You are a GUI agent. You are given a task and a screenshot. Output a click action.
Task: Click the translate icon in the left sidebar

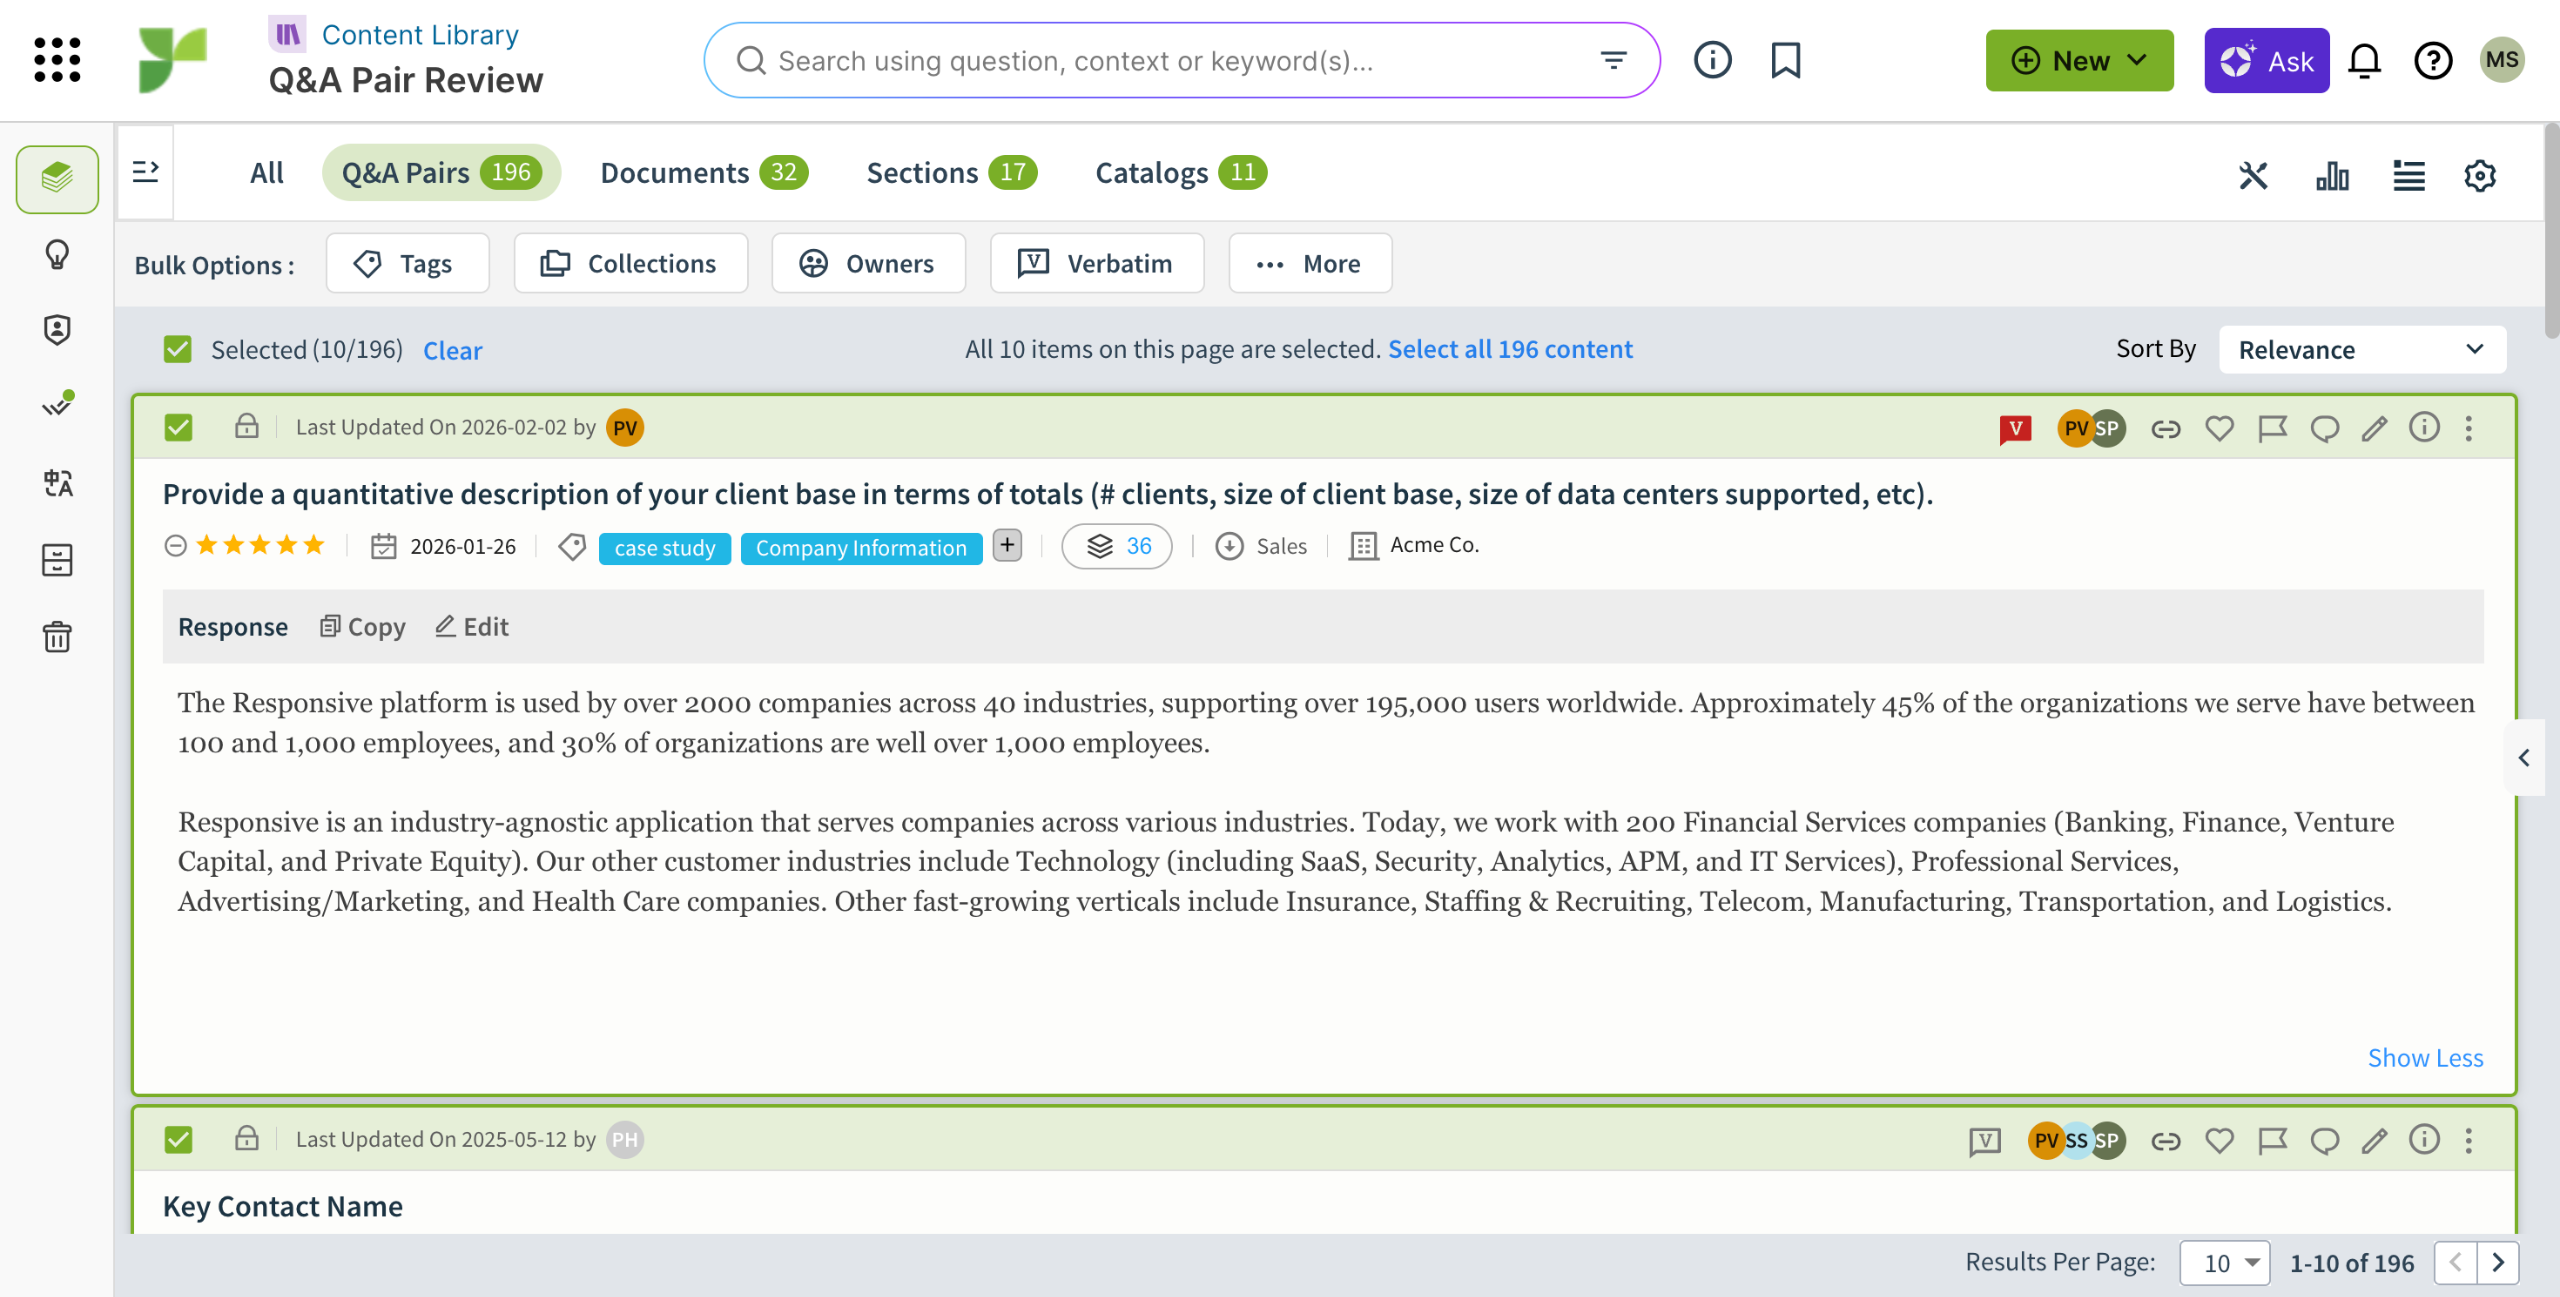click(x=57, y=484)
